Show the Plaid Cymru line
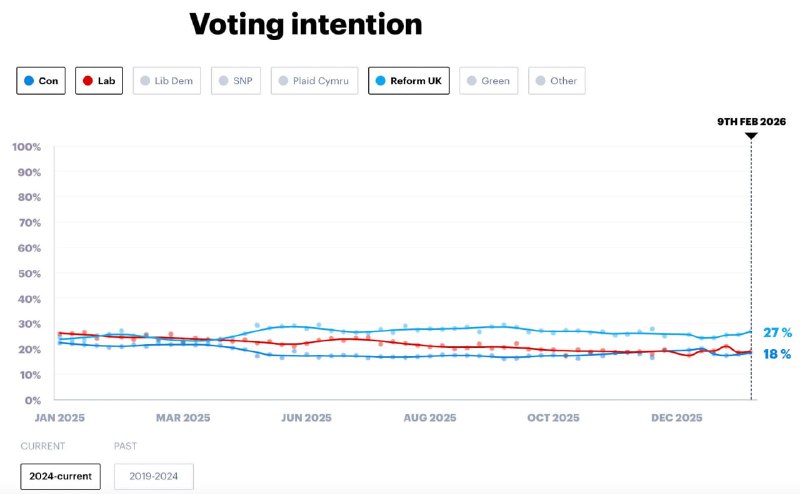 tap(314, 80)
